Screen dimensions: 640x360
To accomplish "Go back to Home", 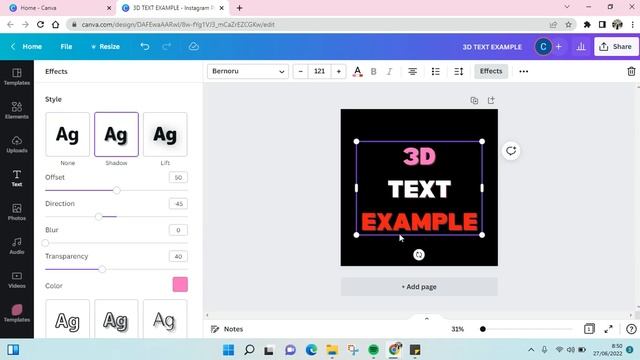I will [x=26, y=47].
